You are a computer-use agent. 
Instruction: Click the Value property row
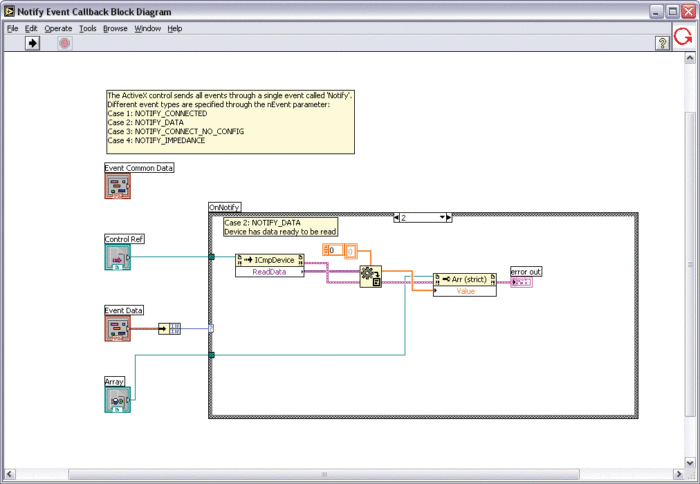465,291
